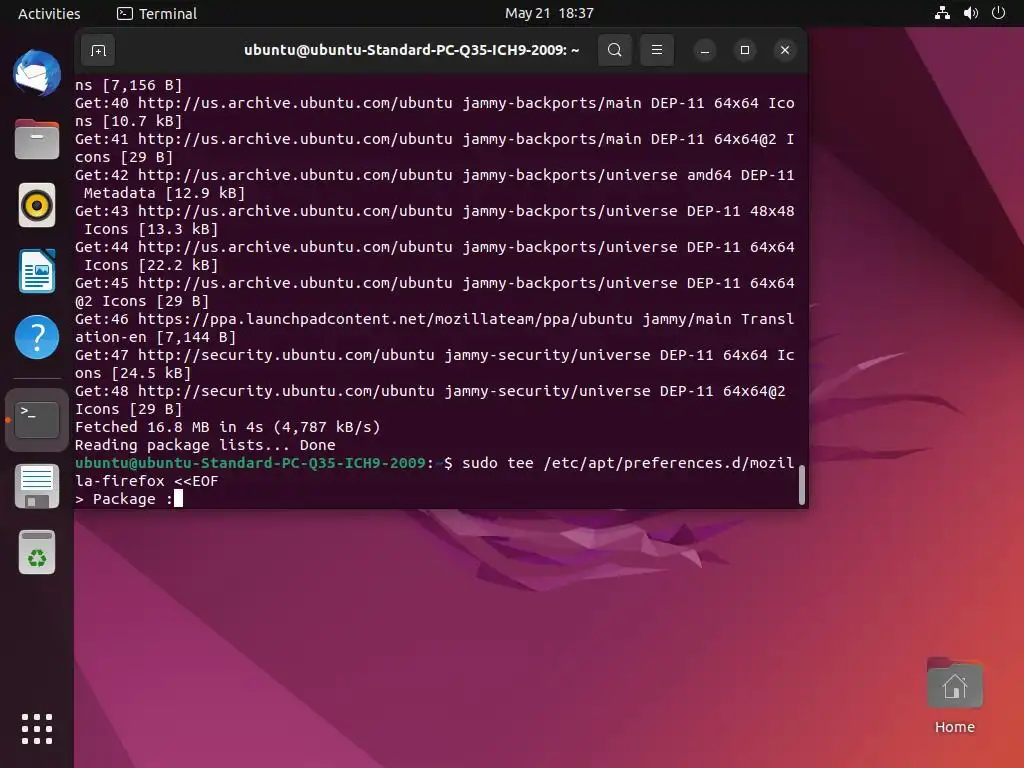The image size is (1024, 768).
Task: Click the Get:48 security.ubuntu.com line
Action: (430, 391)
